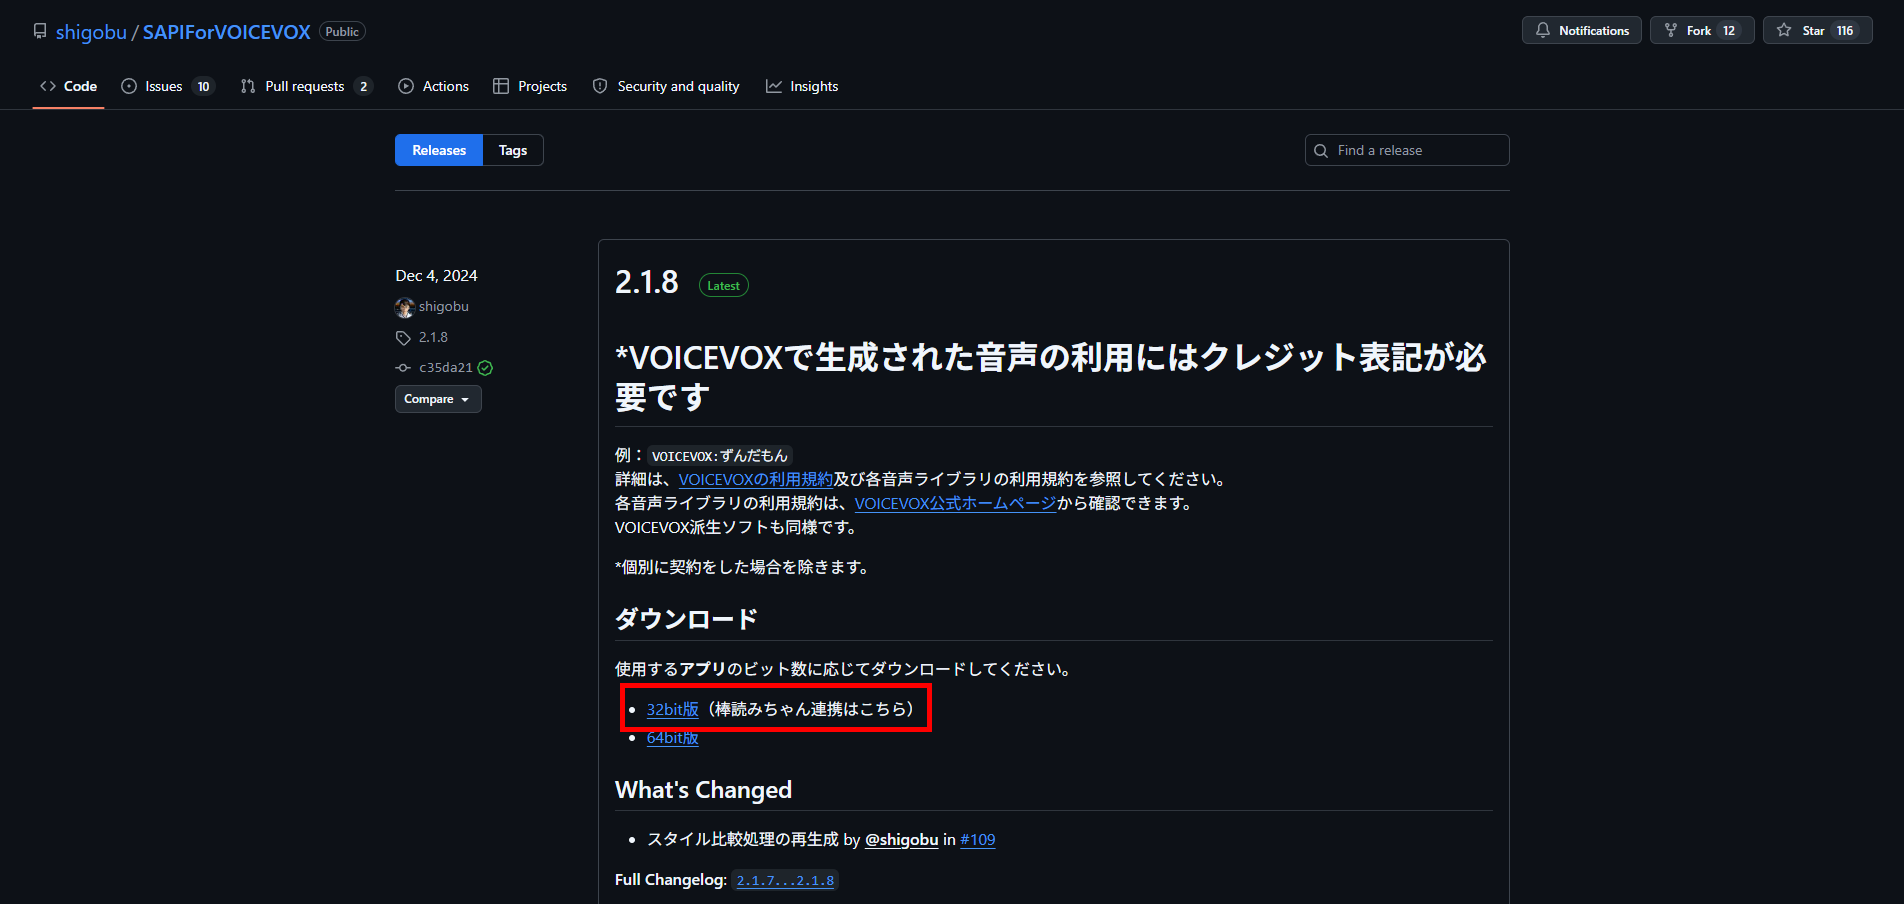Screen dimensions: 1904x904
Task: Open the @shigobu mention link
Action: coord(901,840)
